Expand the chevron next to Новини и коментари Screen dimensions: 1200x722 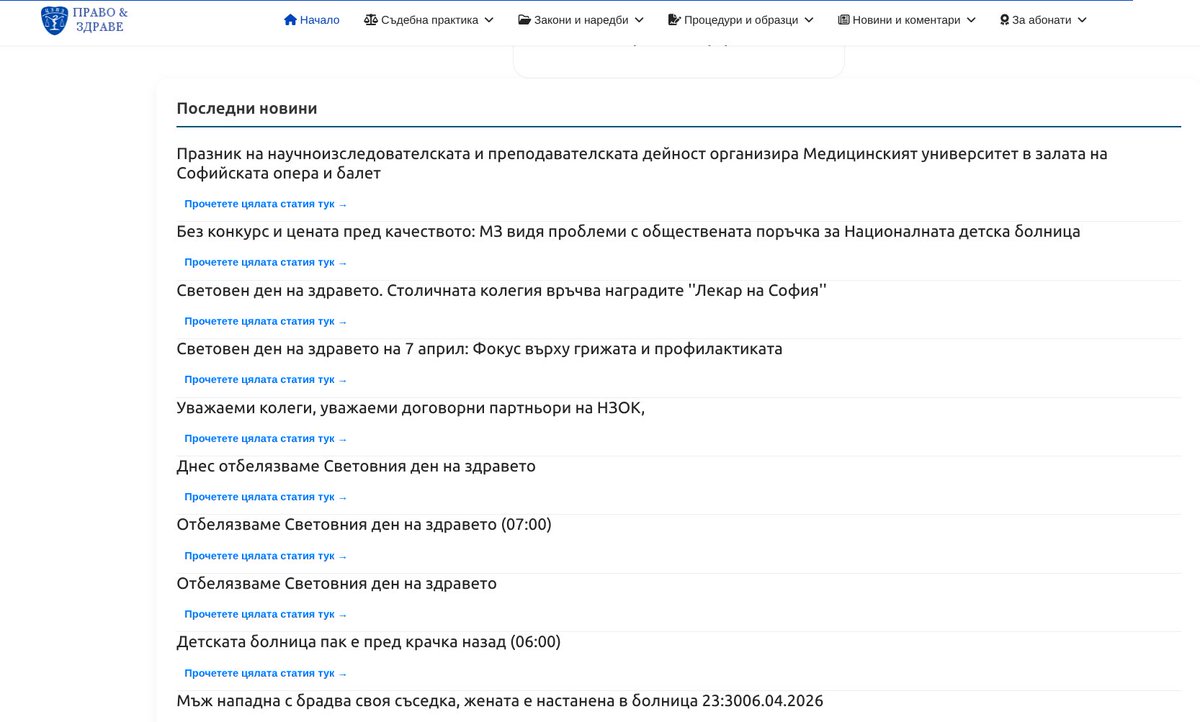(x=971, y=20)
